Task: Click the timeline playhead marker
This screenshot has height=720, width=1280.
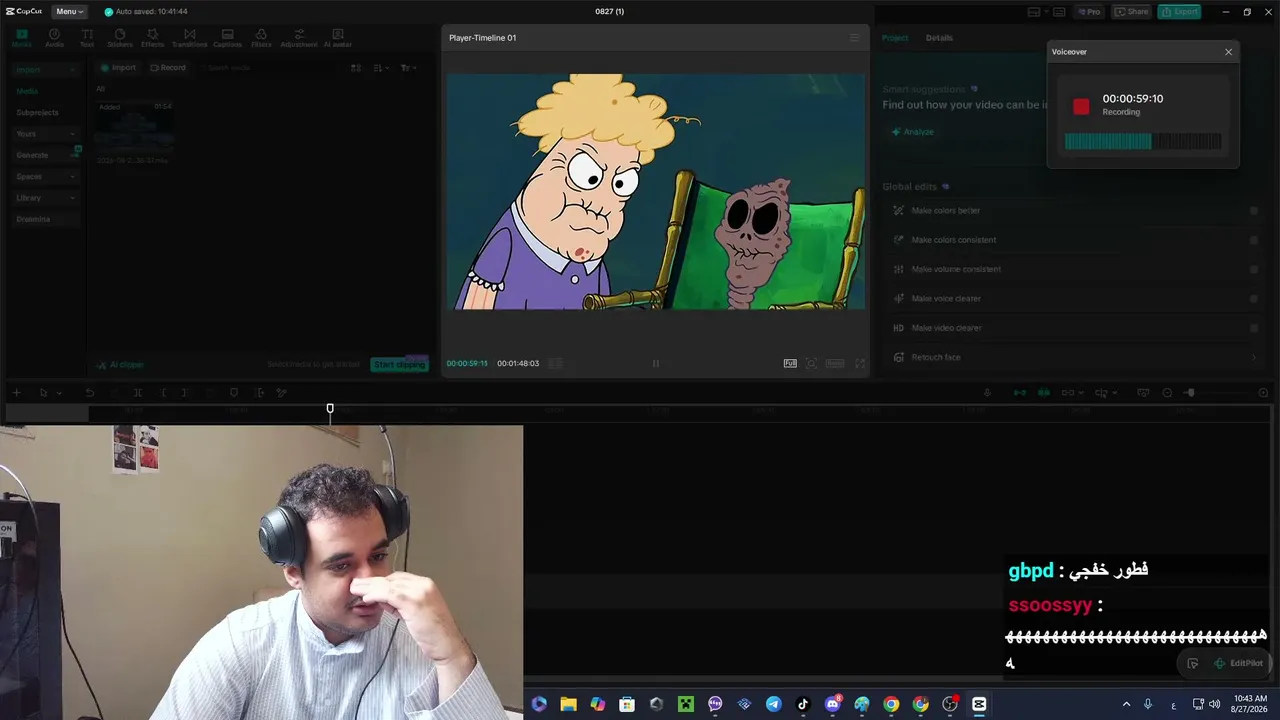Action: [x=330, y=409]
